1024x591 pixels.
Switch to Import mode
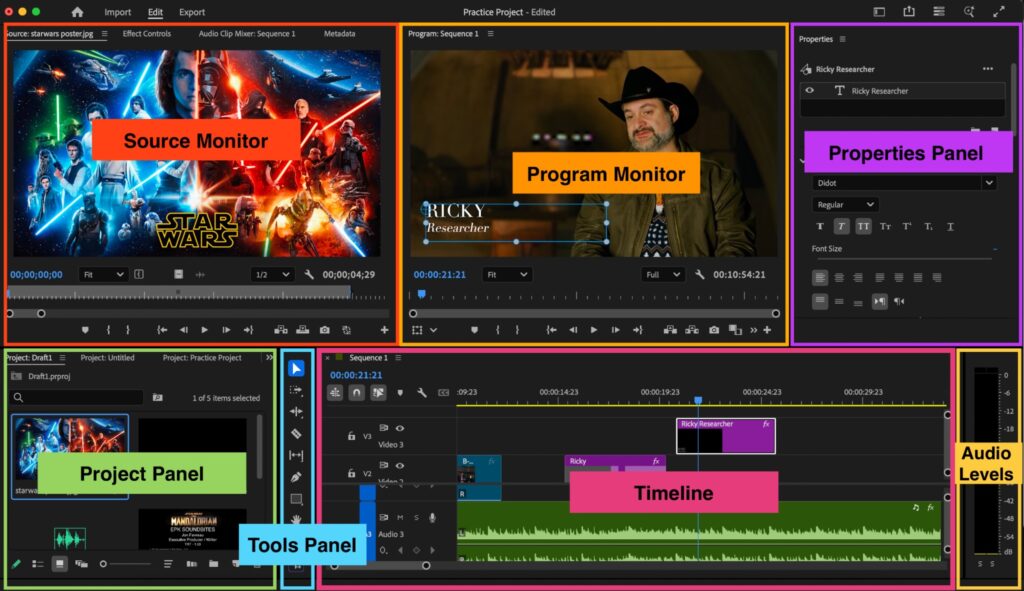pyautogui.click(x=118, y=12)
